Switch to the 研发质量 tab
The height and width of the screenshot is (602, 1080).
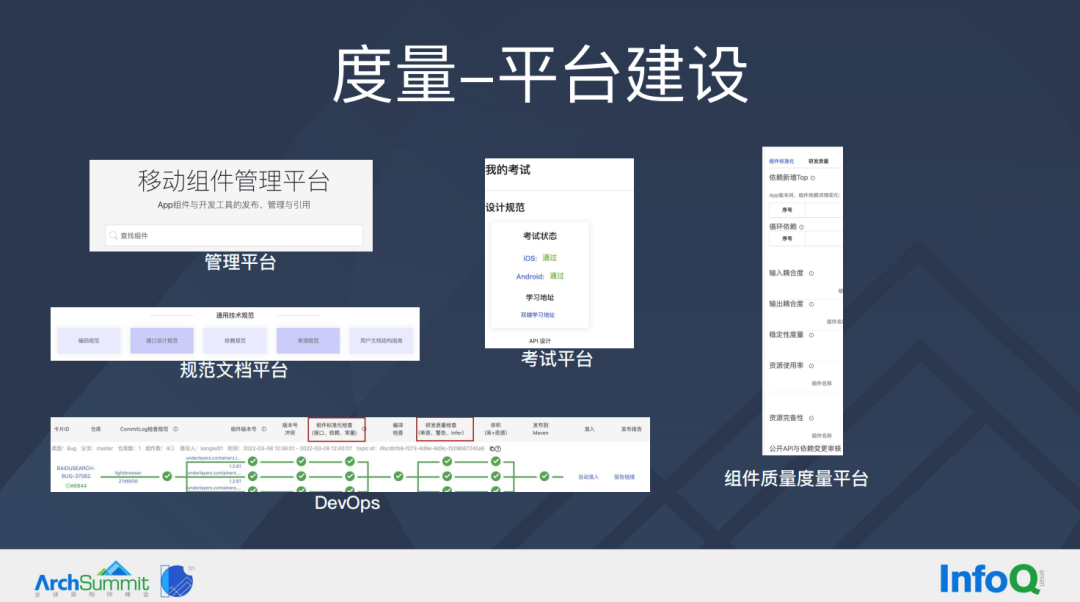pyautogui.click(x=819, y=160)
